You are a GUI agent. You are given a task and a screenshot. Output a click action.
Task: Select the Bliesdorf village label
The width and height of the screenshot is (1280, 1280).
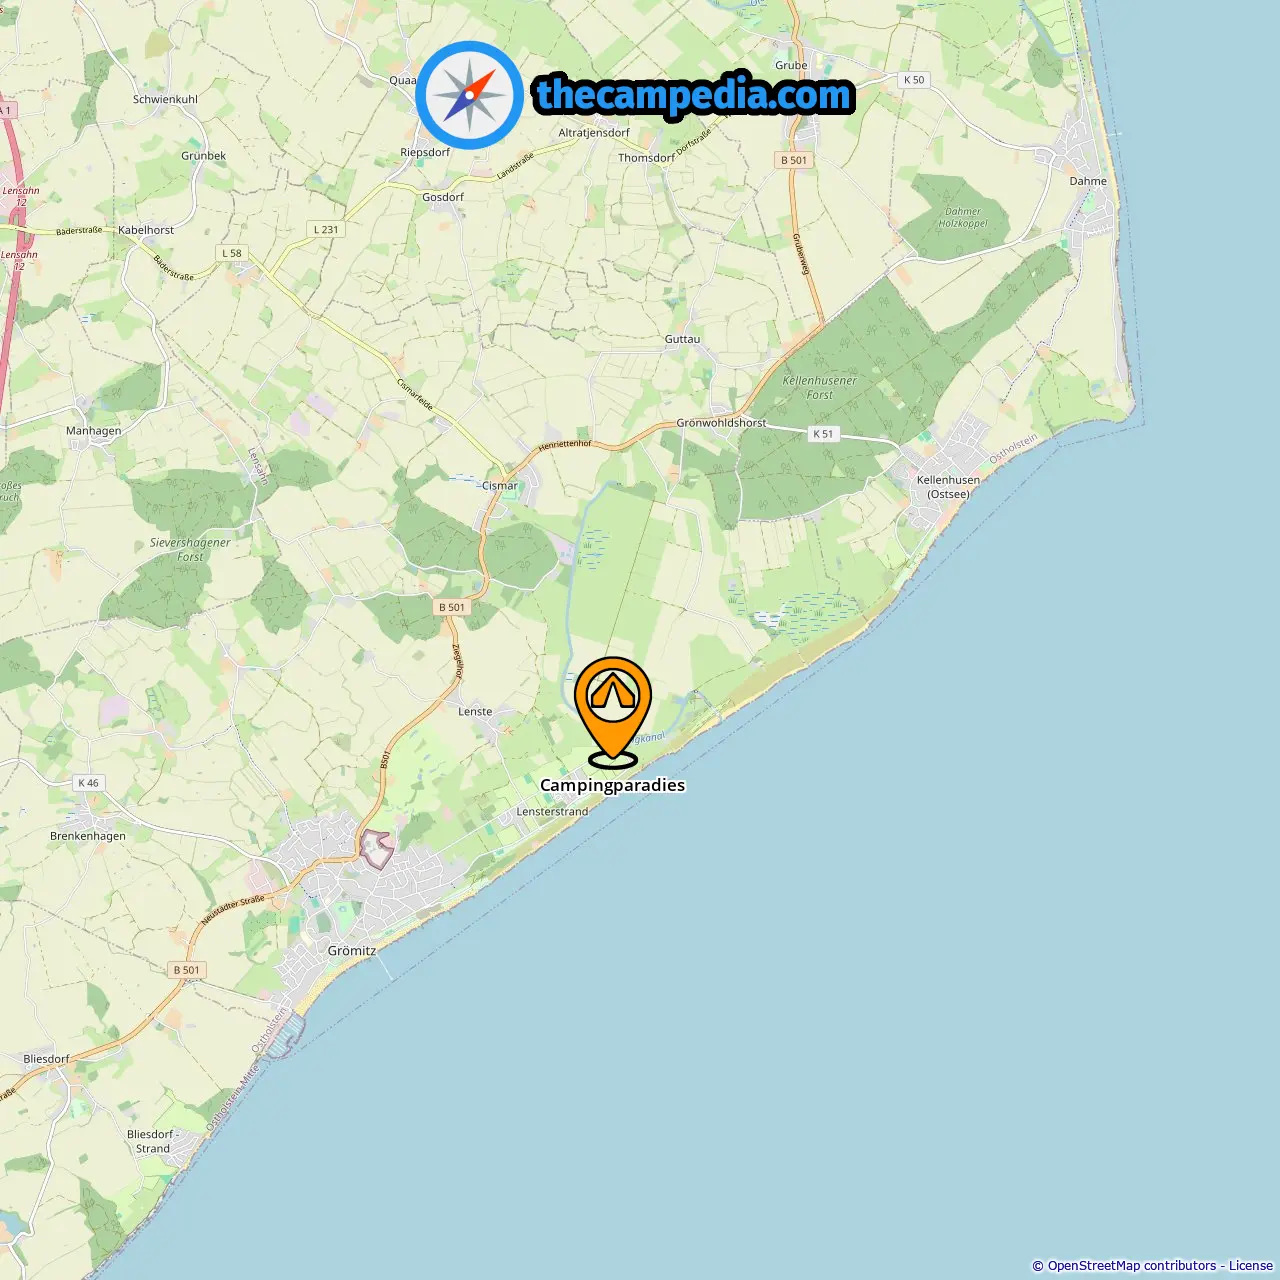46,1059
